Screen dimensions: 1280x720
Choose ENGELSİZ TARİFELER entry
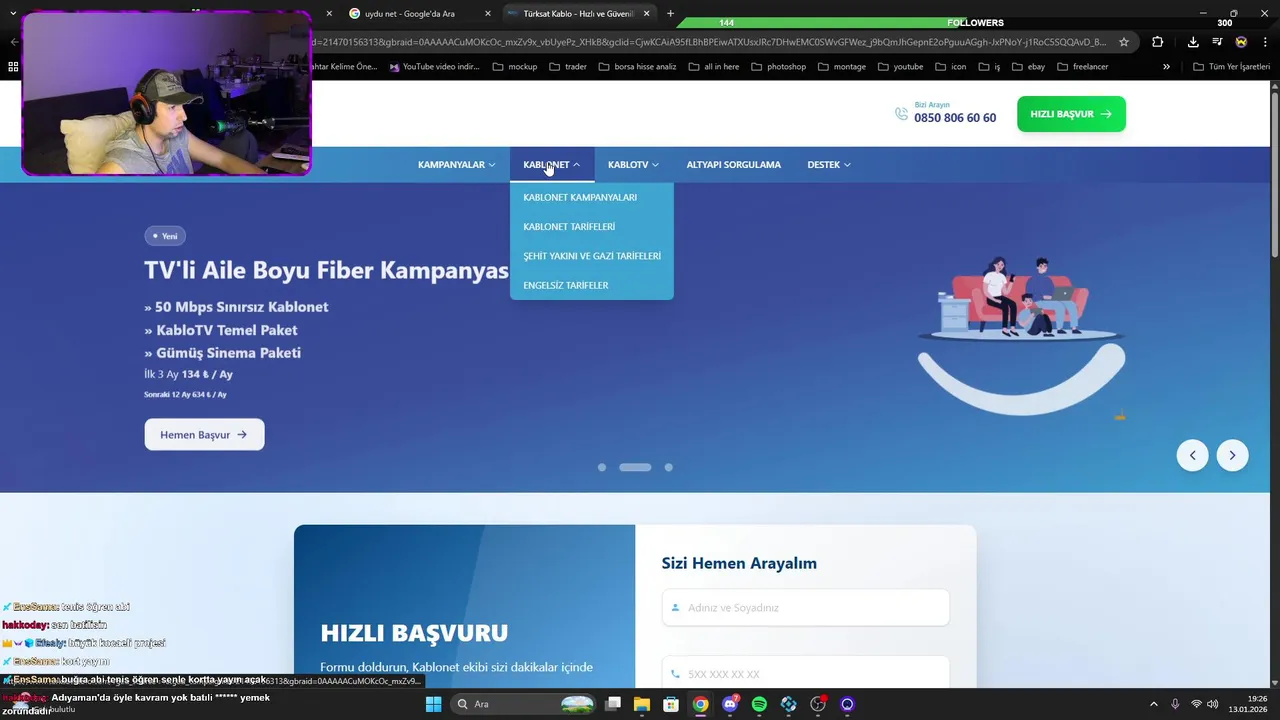(x=566, y=285)
